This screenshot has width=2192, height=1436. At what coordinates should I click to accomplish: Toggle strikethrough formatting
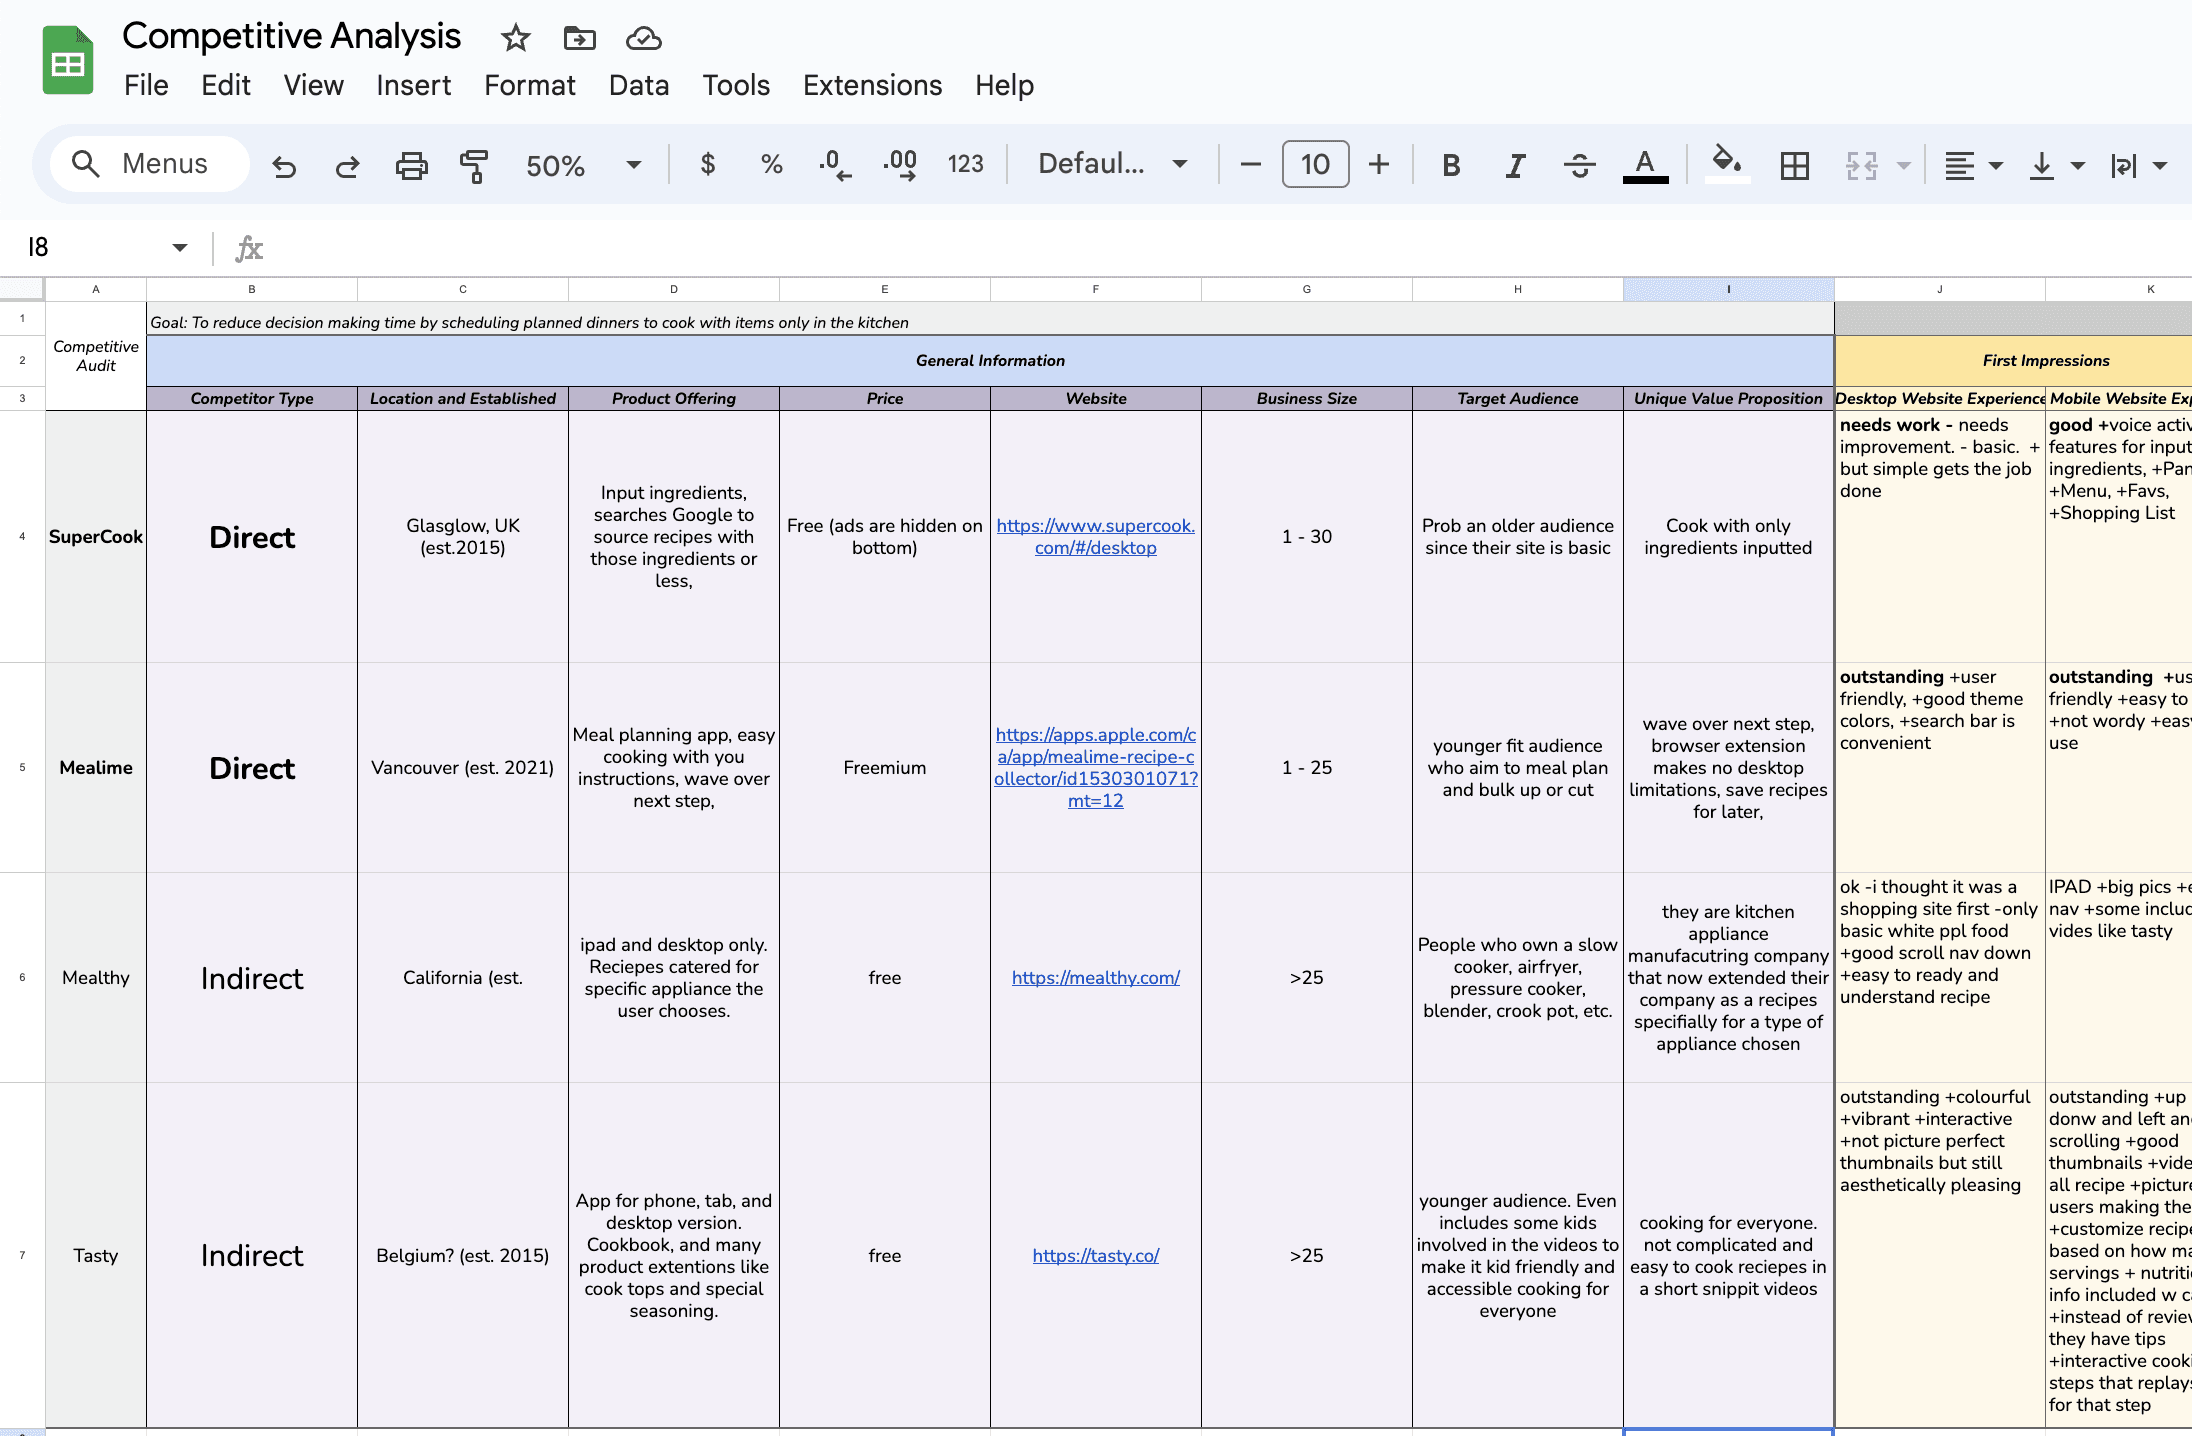[1580, 165]
